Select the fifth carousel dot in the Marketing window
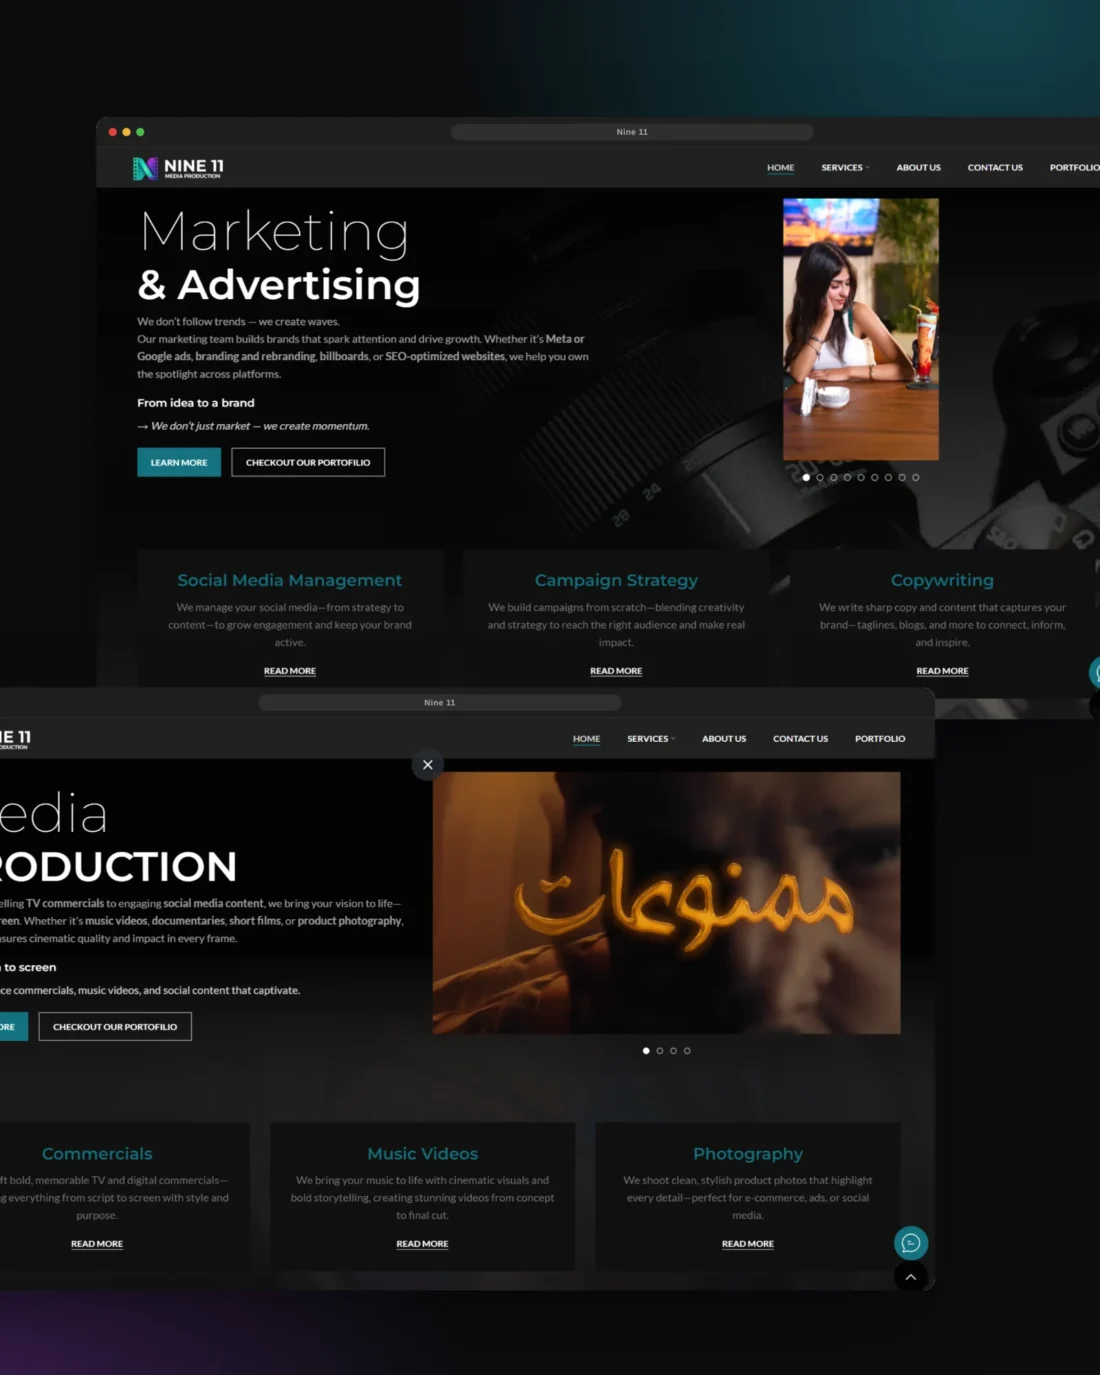 coord(861,478)
